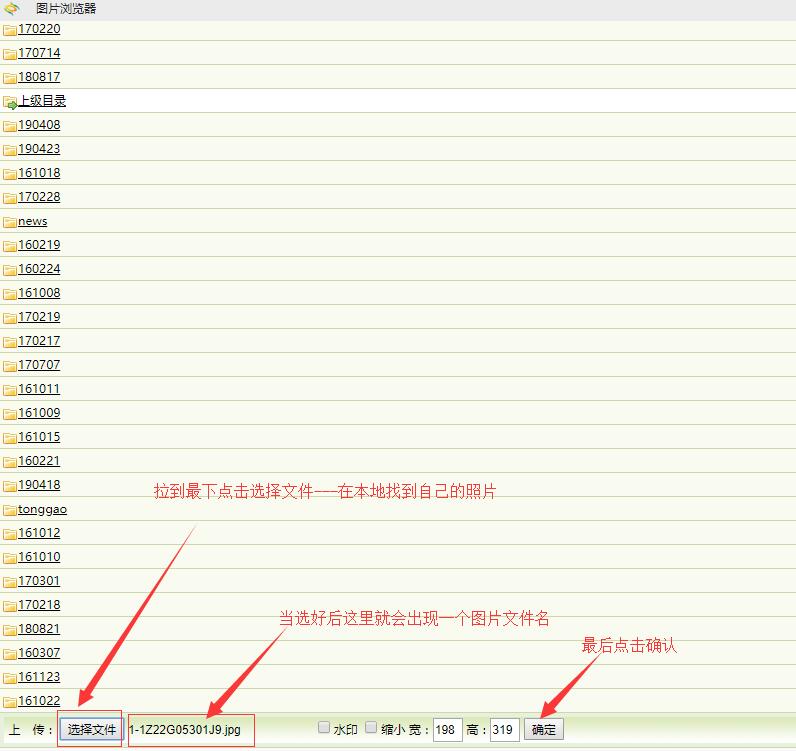
Task: Click the folder icon beside tonggao
Action: point(10,510)
